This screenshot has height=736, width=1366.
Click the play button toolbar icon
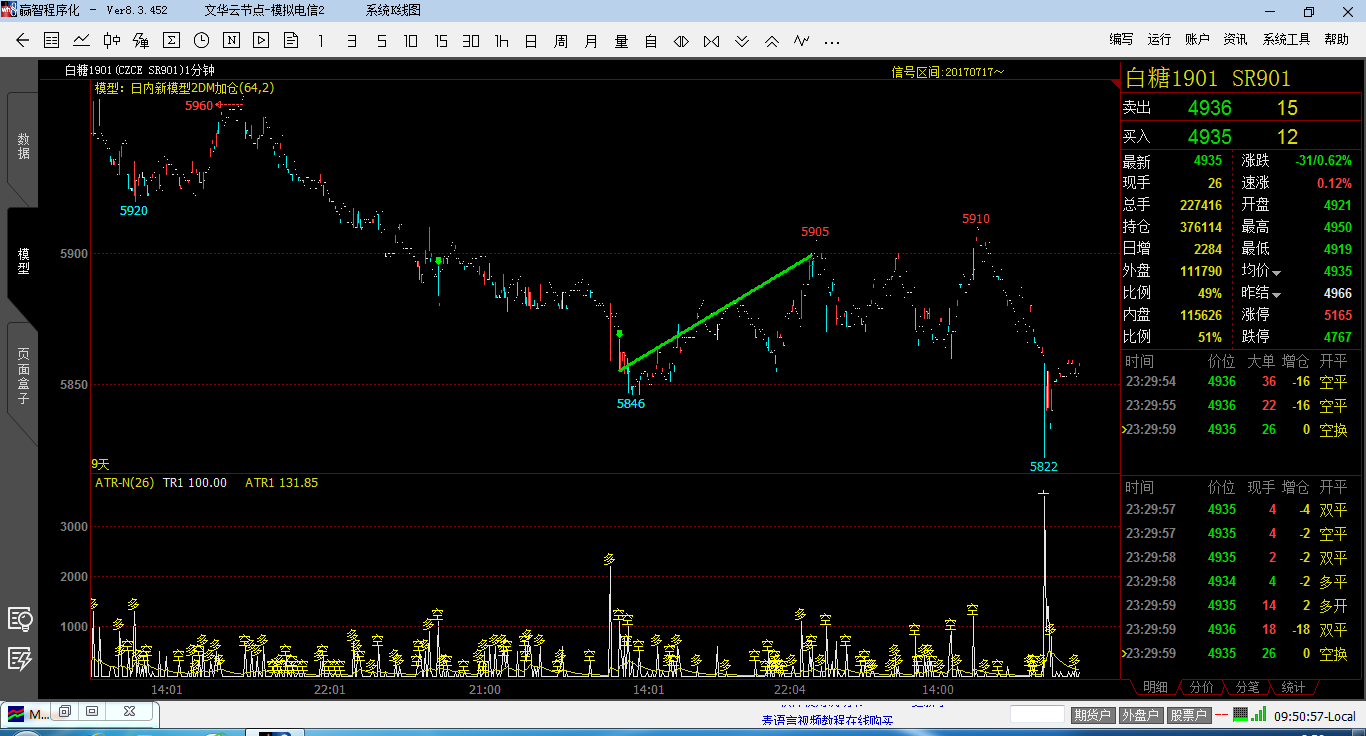[262, 41]
